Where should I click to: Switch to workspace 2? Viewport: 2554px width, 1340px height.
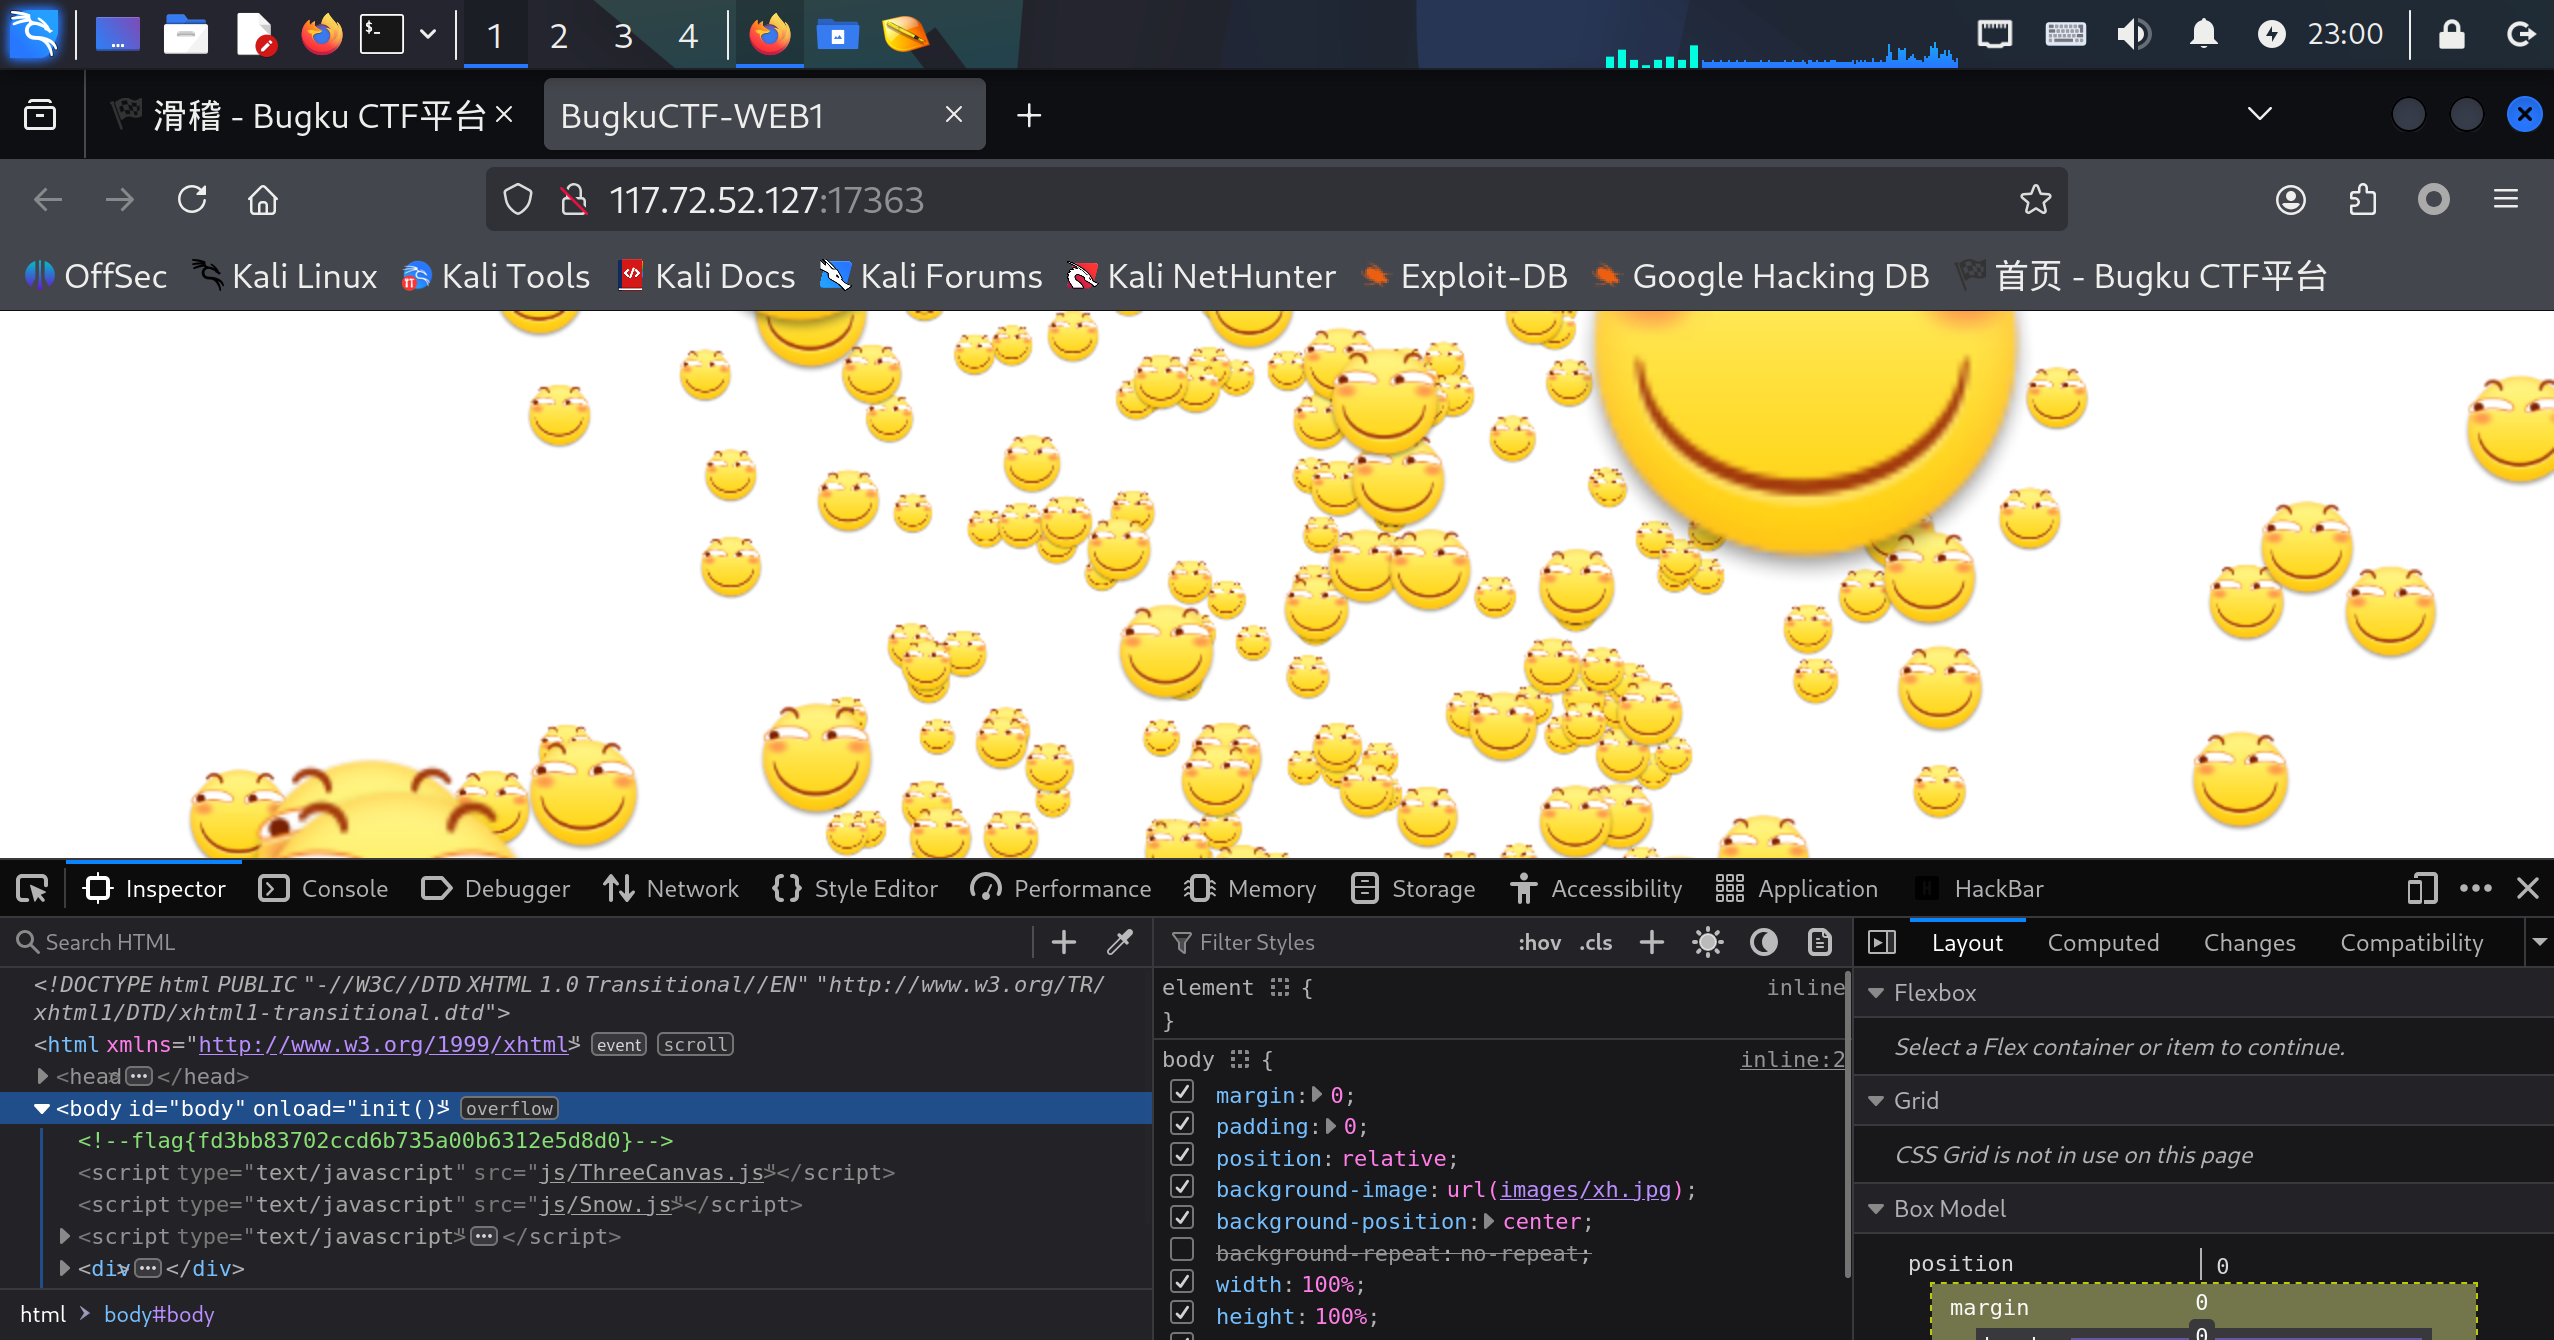(559, 36)
